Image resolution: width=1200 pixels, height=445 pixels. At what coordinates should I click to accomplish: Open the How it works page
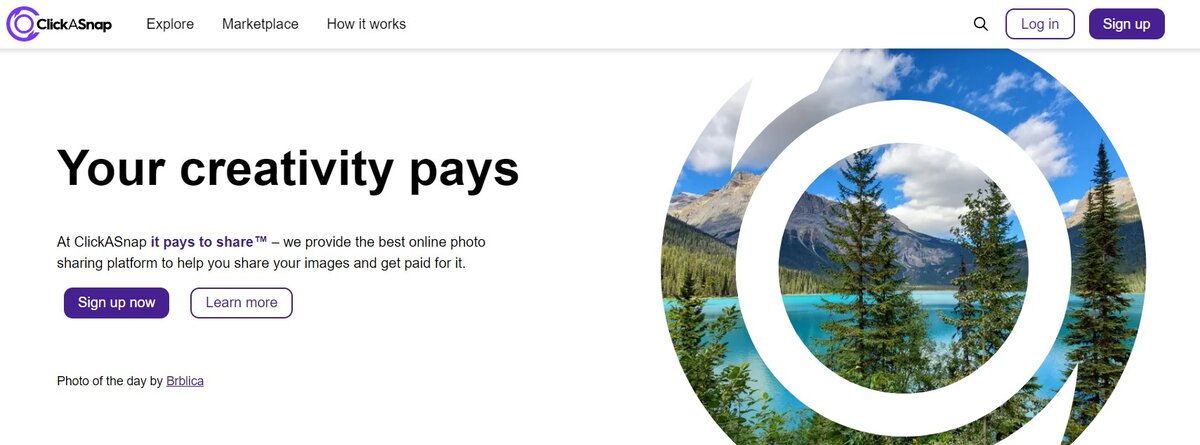(x=366, y=24)
